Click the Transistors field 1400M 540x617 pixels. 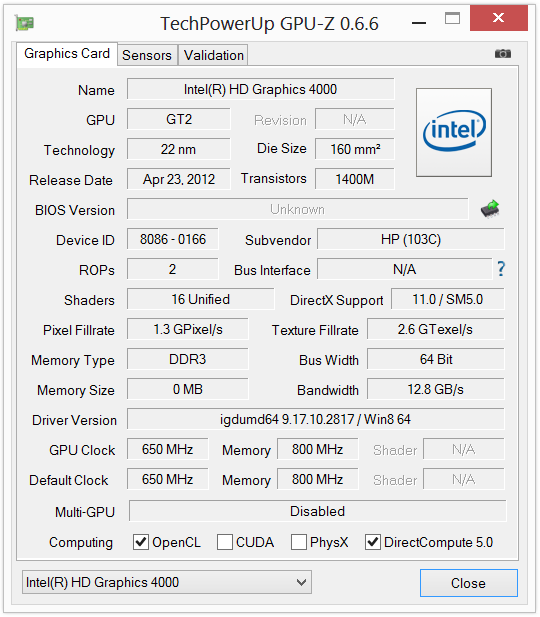click(355, 179)
